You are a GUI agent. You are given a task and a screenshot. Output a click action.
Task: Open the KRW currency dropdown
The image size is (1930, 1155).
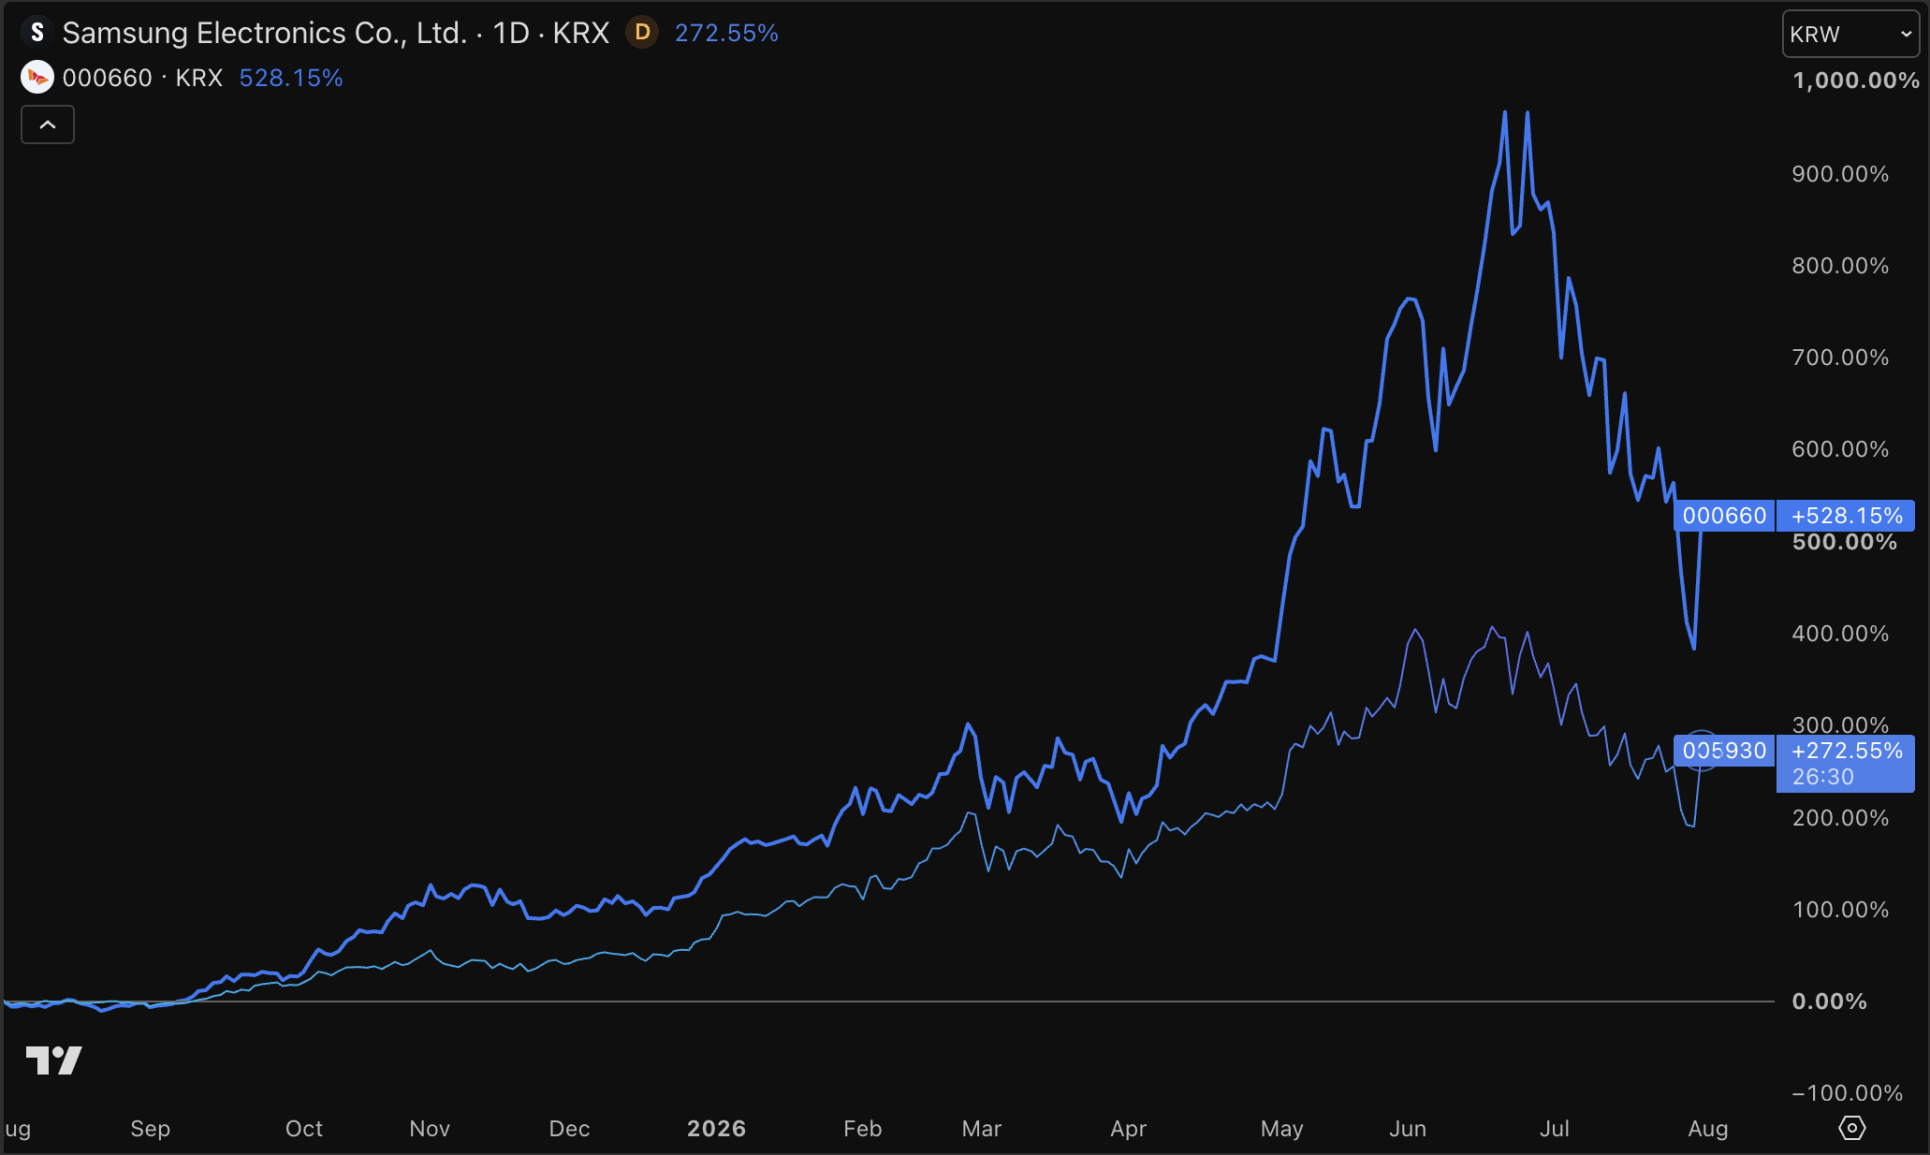pyautogui.click(x=1850, y=34)
